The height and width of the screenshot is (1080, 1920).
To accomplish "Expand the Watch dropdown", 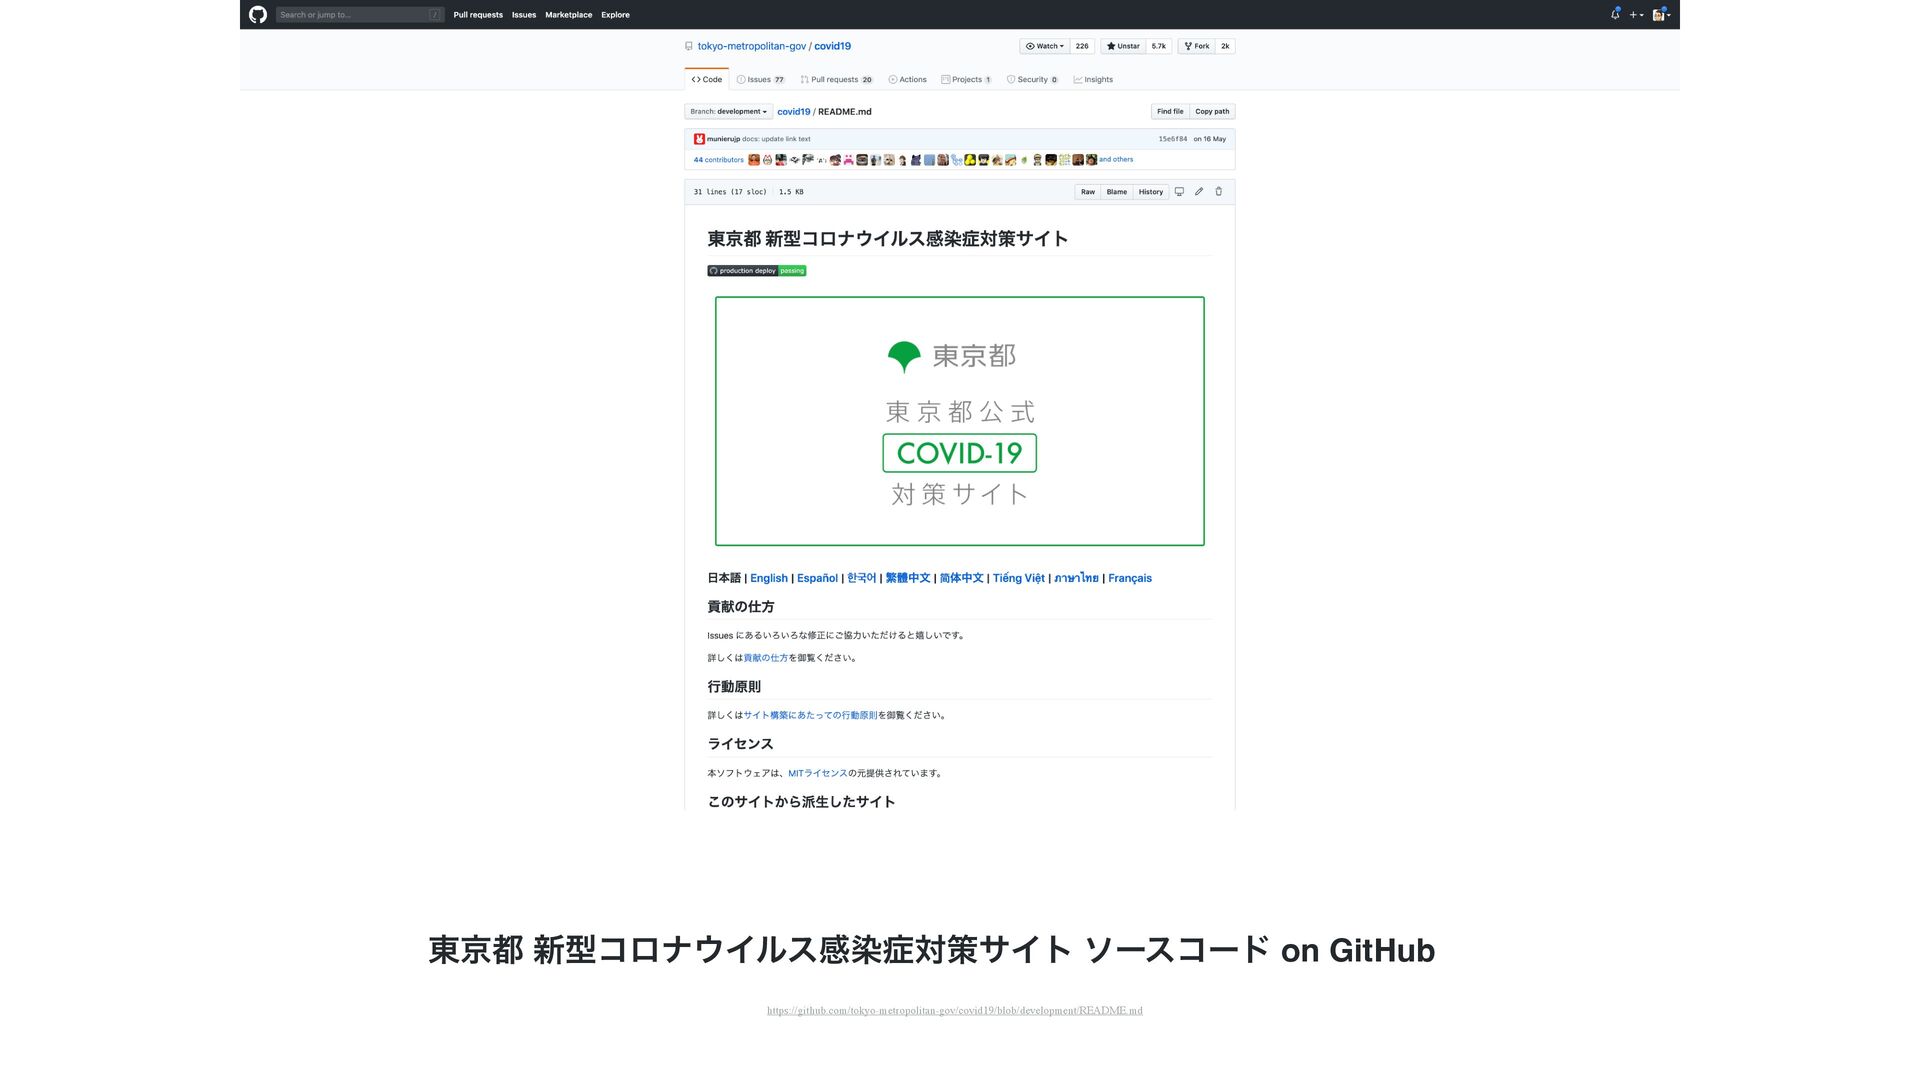I will (1044, 46).
